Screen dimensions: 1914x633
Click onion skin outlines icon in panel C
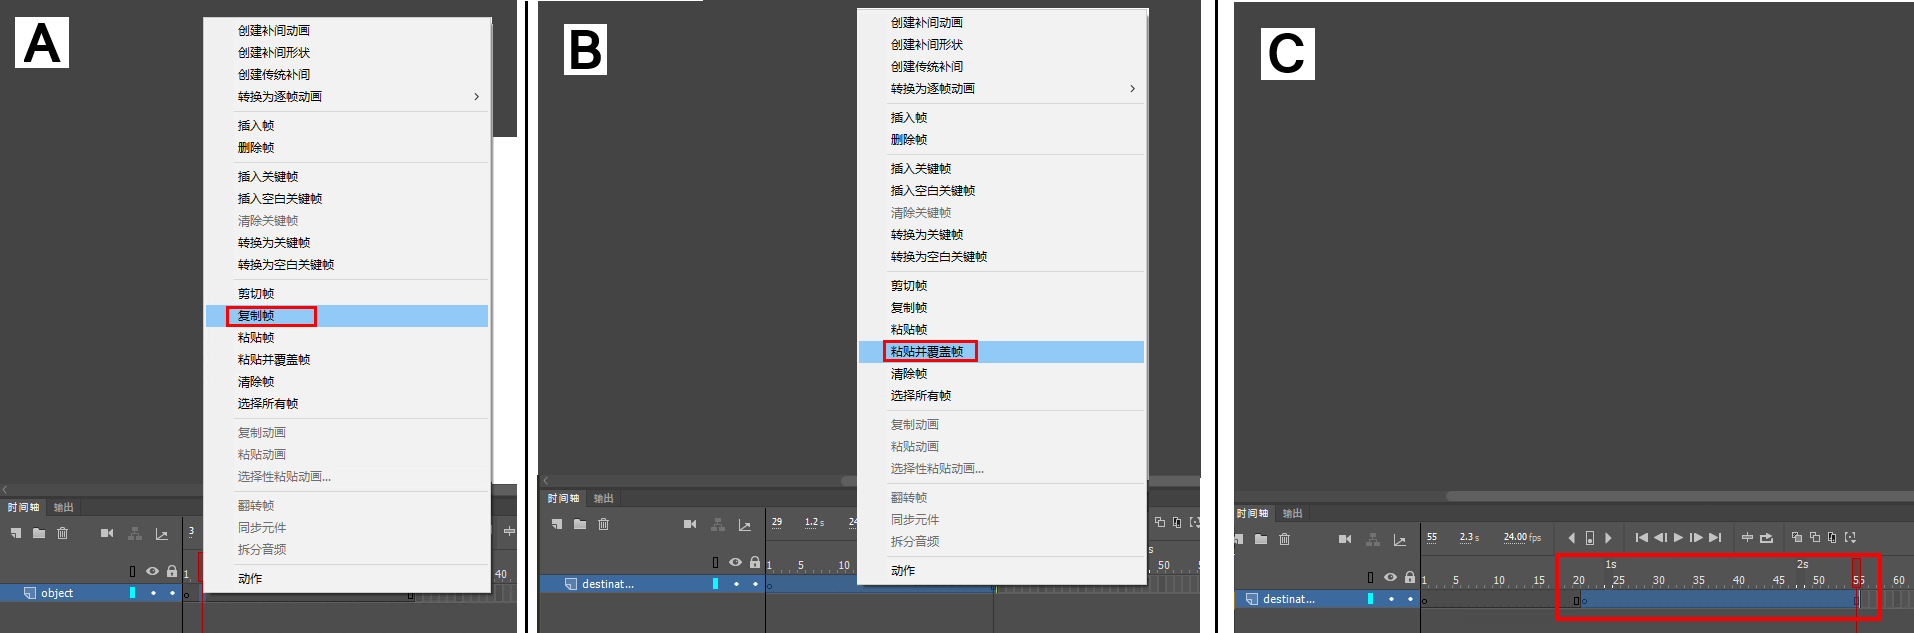pos(1815,537)
